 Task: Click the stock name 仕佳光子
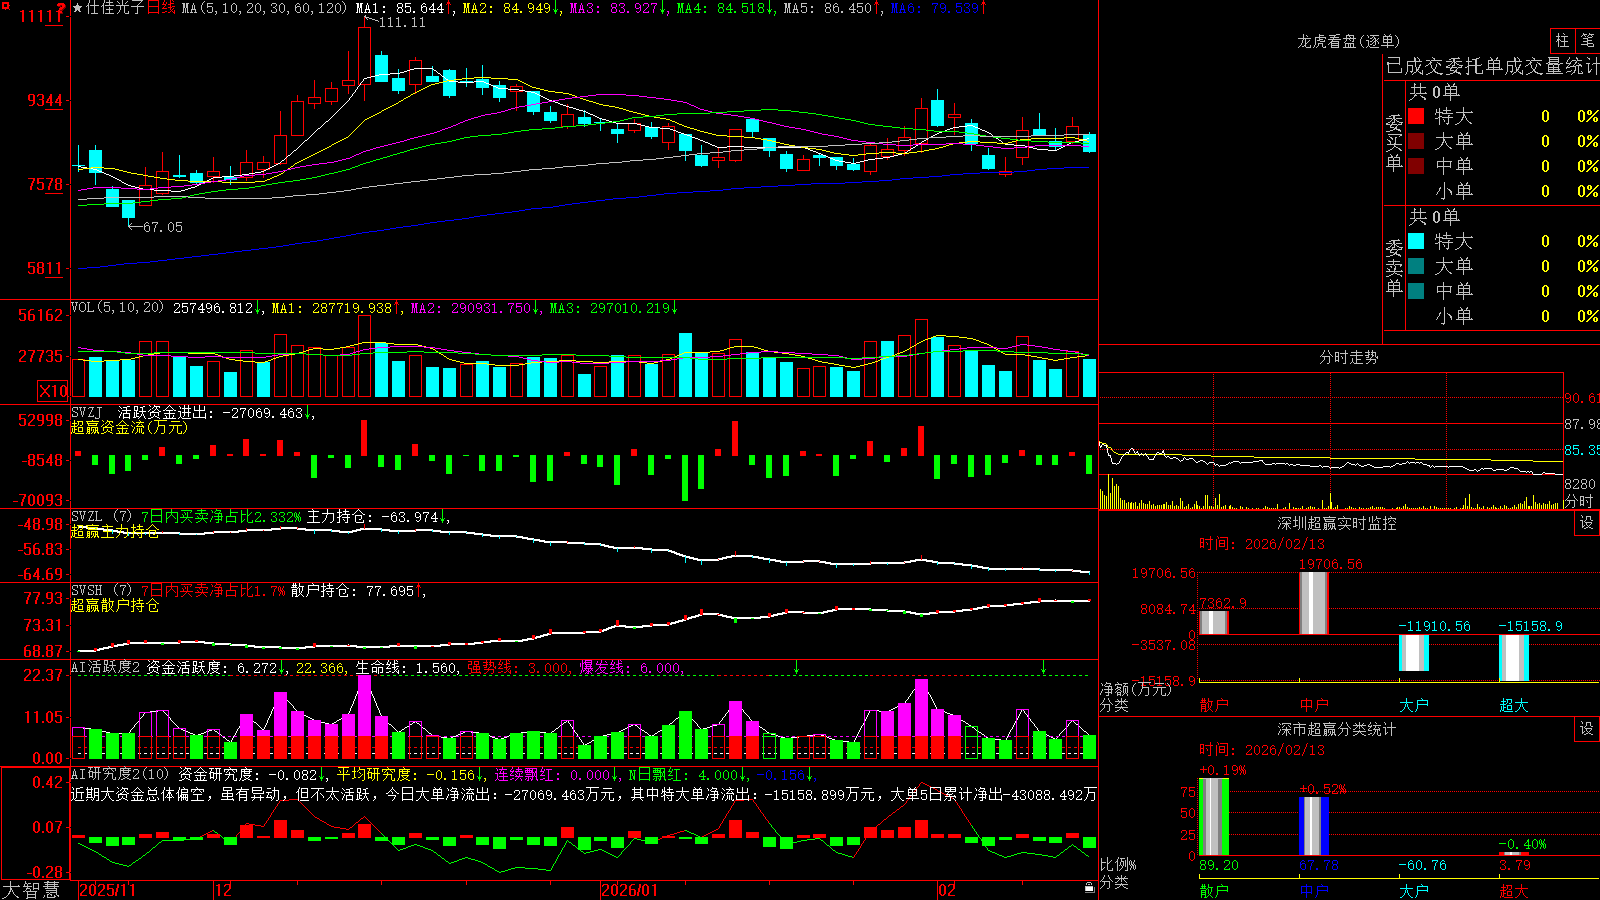[115, 8]
